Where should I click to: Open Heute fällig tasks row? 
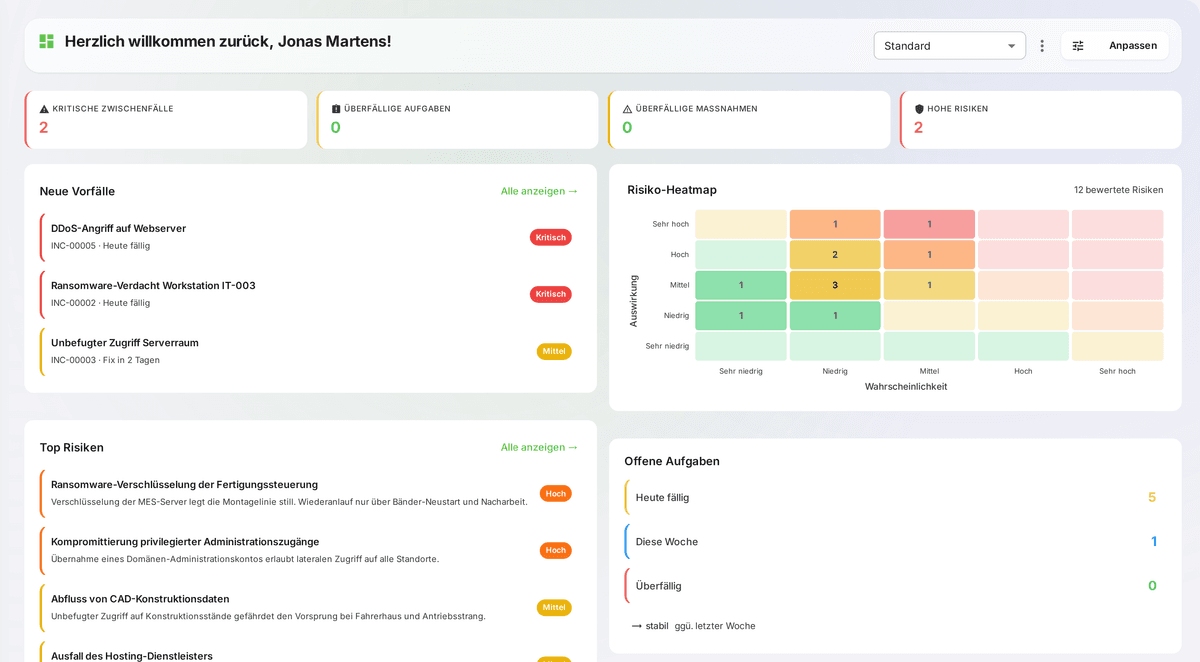coord(895,497)
